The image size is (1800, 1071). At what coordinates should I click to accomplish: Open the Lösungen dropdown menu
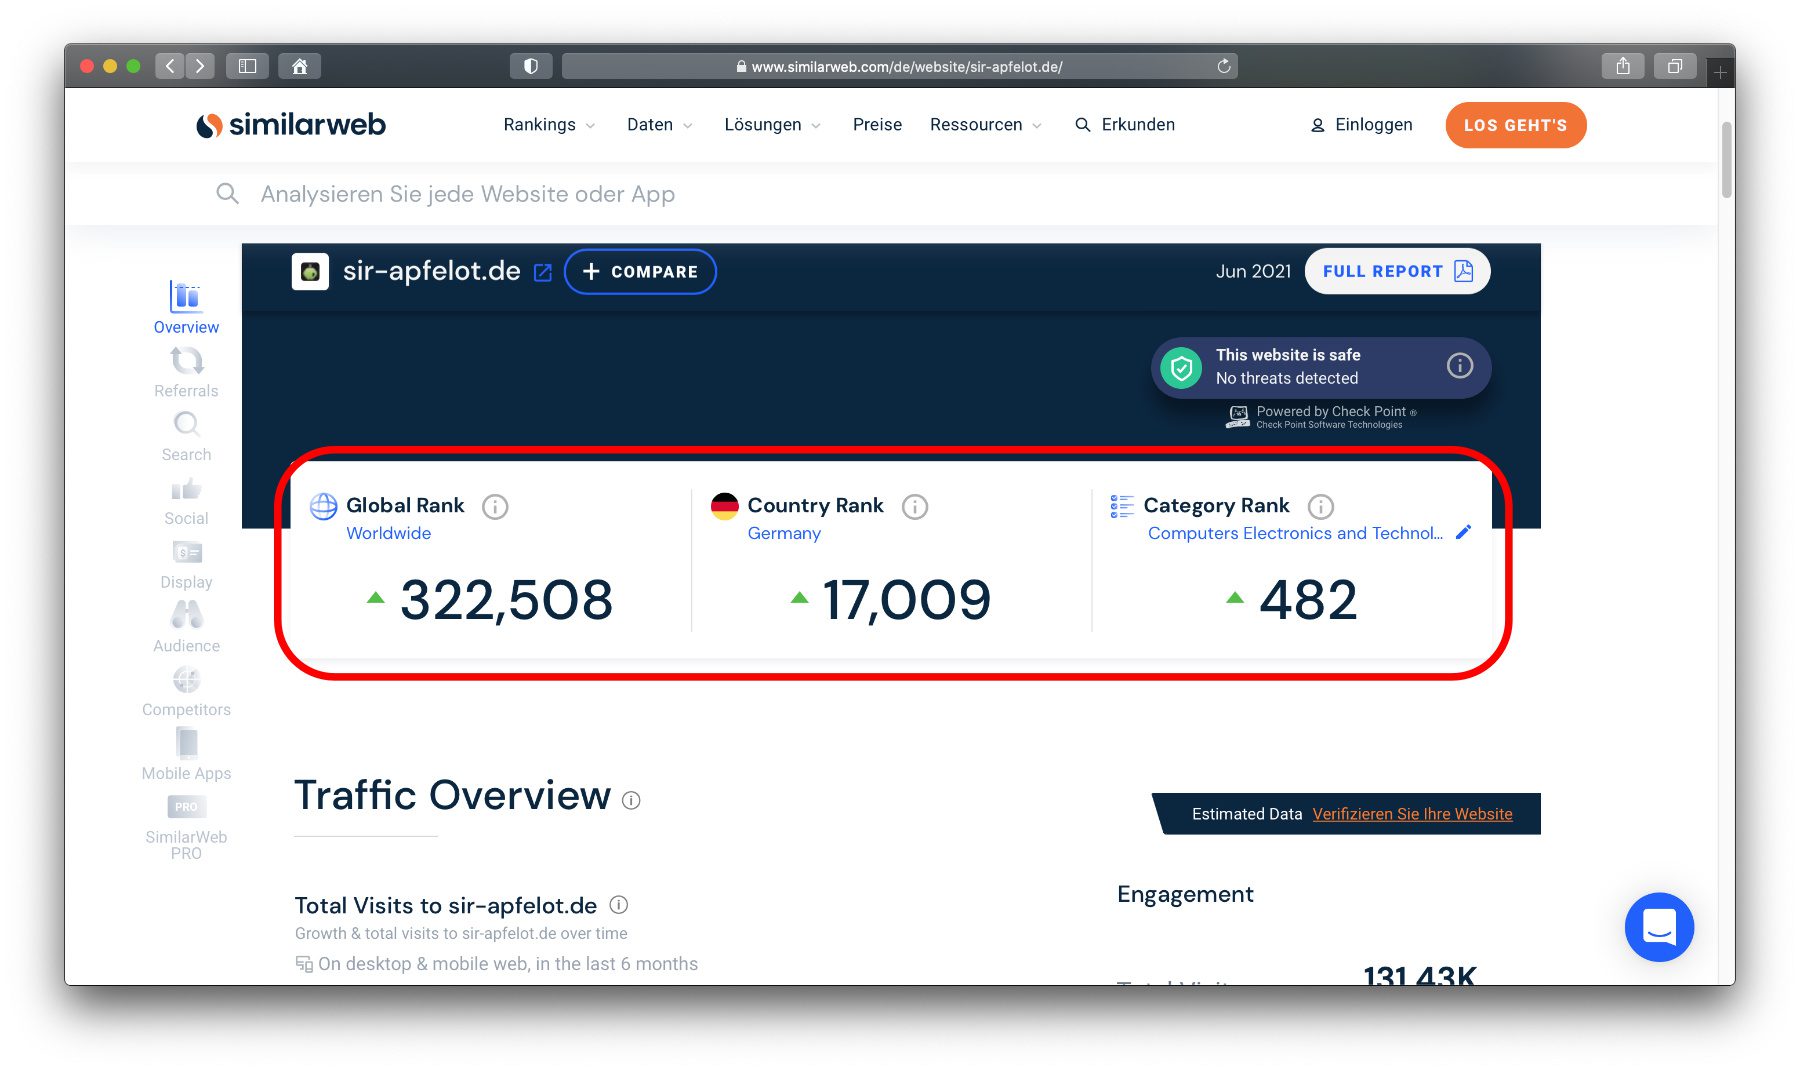click(772, 125)
